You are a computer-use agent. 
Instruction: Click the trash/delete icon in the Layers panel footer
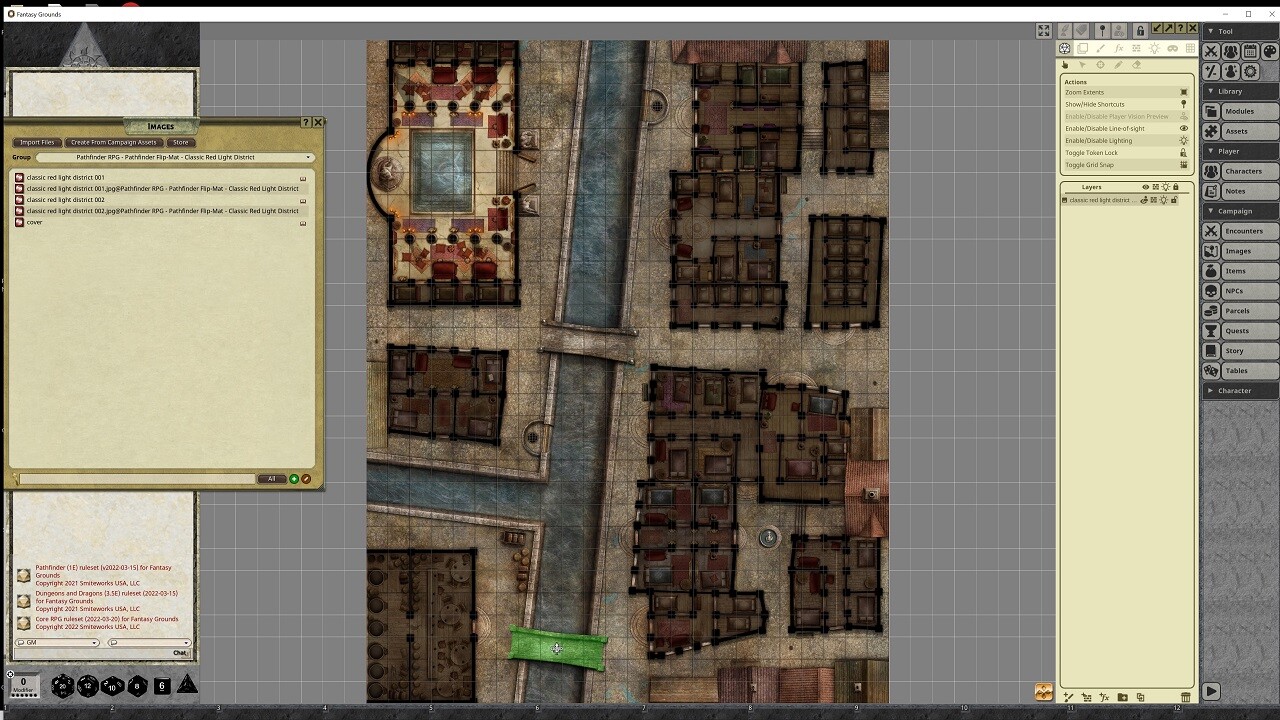[x=1186, y=696]
